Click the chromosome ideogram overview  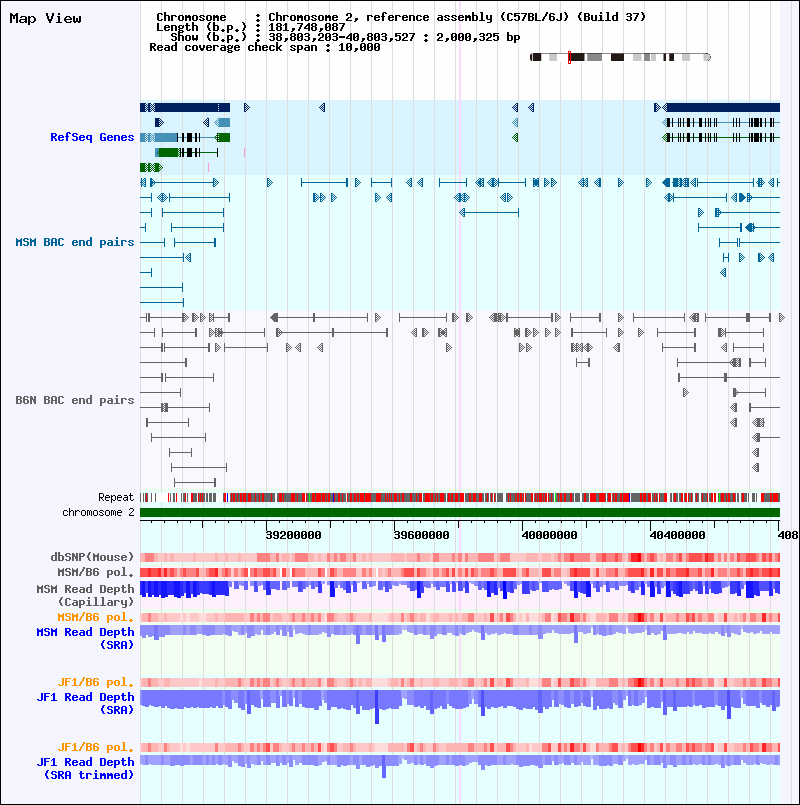[620, 57]
